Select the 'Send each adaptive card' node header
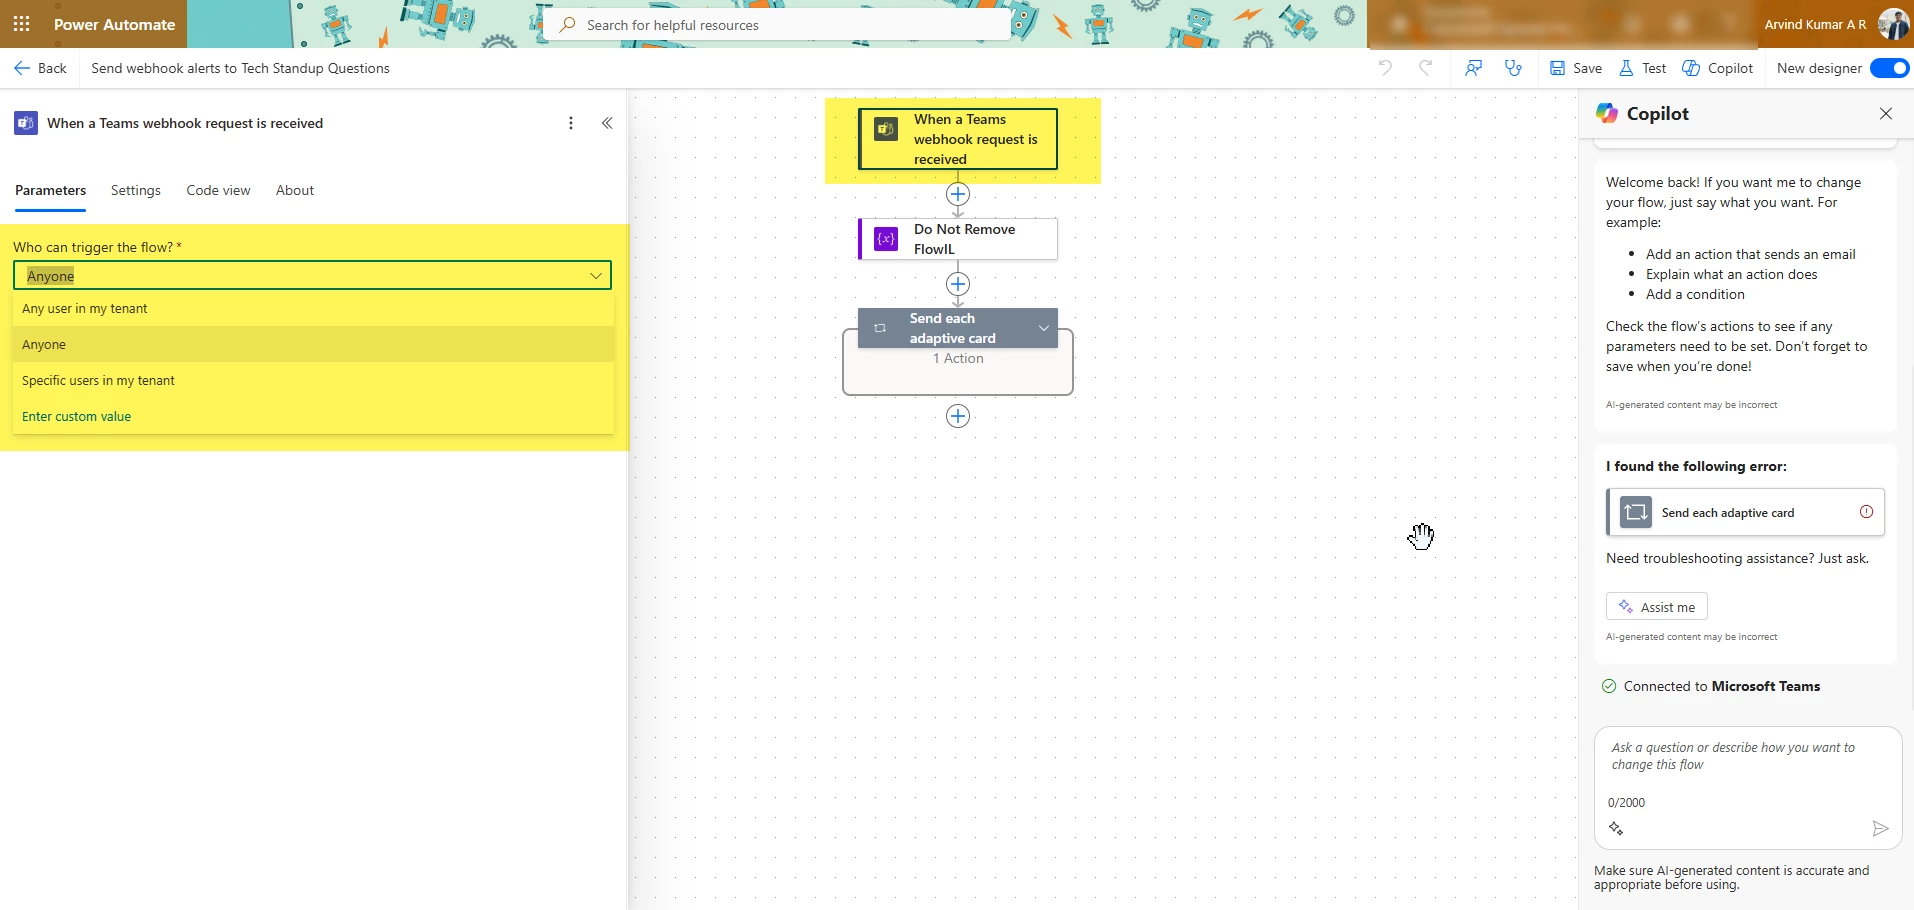The width and height of the screenshot is (1914, 910). click(x=958, y=328)
